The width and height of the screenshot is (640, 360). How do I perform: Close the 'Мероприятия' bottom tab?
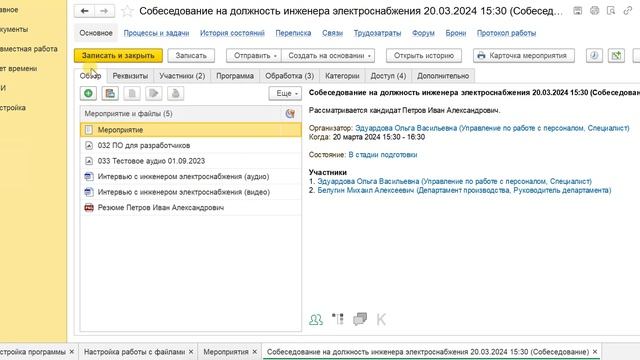tap(255, 351)
